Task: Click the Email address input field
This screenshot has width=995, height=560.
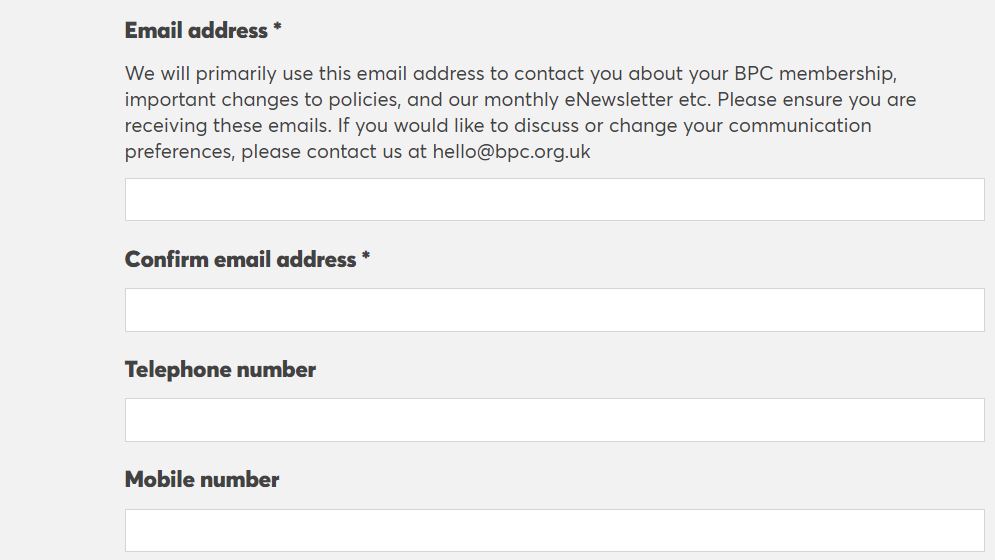Action: (554, 200)
